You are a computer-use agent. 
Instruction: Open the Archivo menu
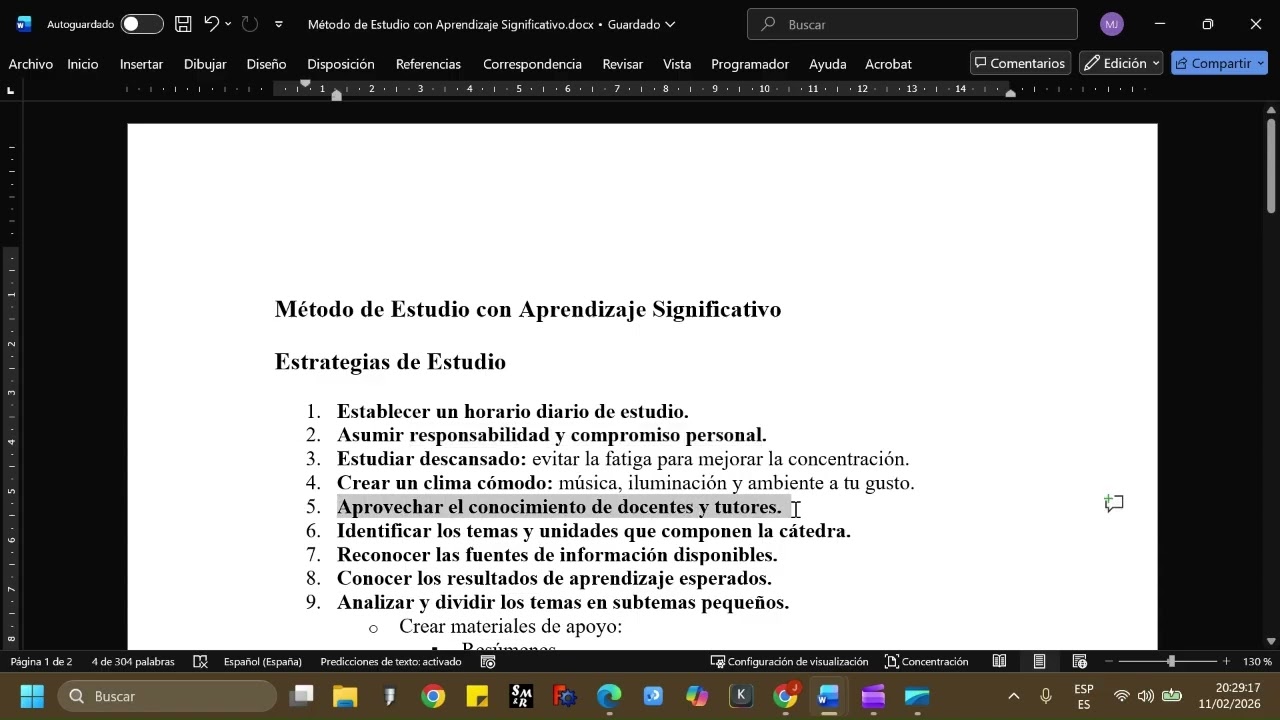[31, 64]
